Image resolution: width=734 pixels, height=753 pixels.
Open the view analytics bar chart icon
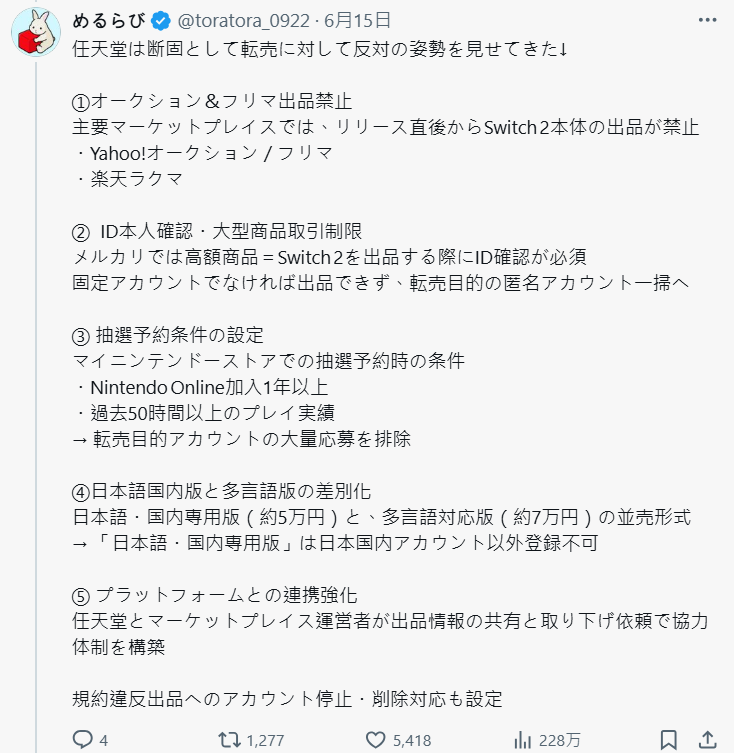522,740
